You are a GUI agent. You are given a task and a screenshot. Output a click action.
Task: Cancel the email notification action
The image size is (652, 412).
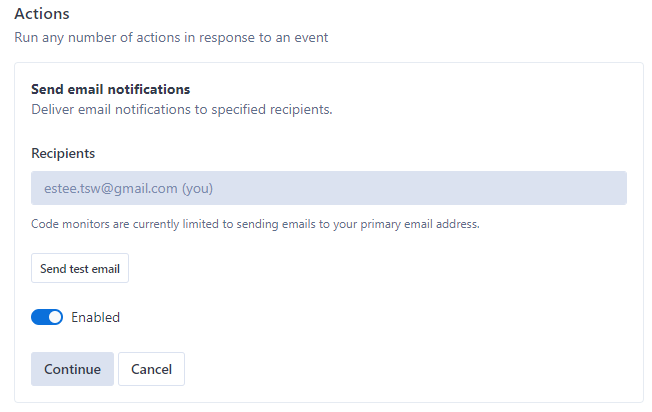pyautogui.click(x=151, y=369)
